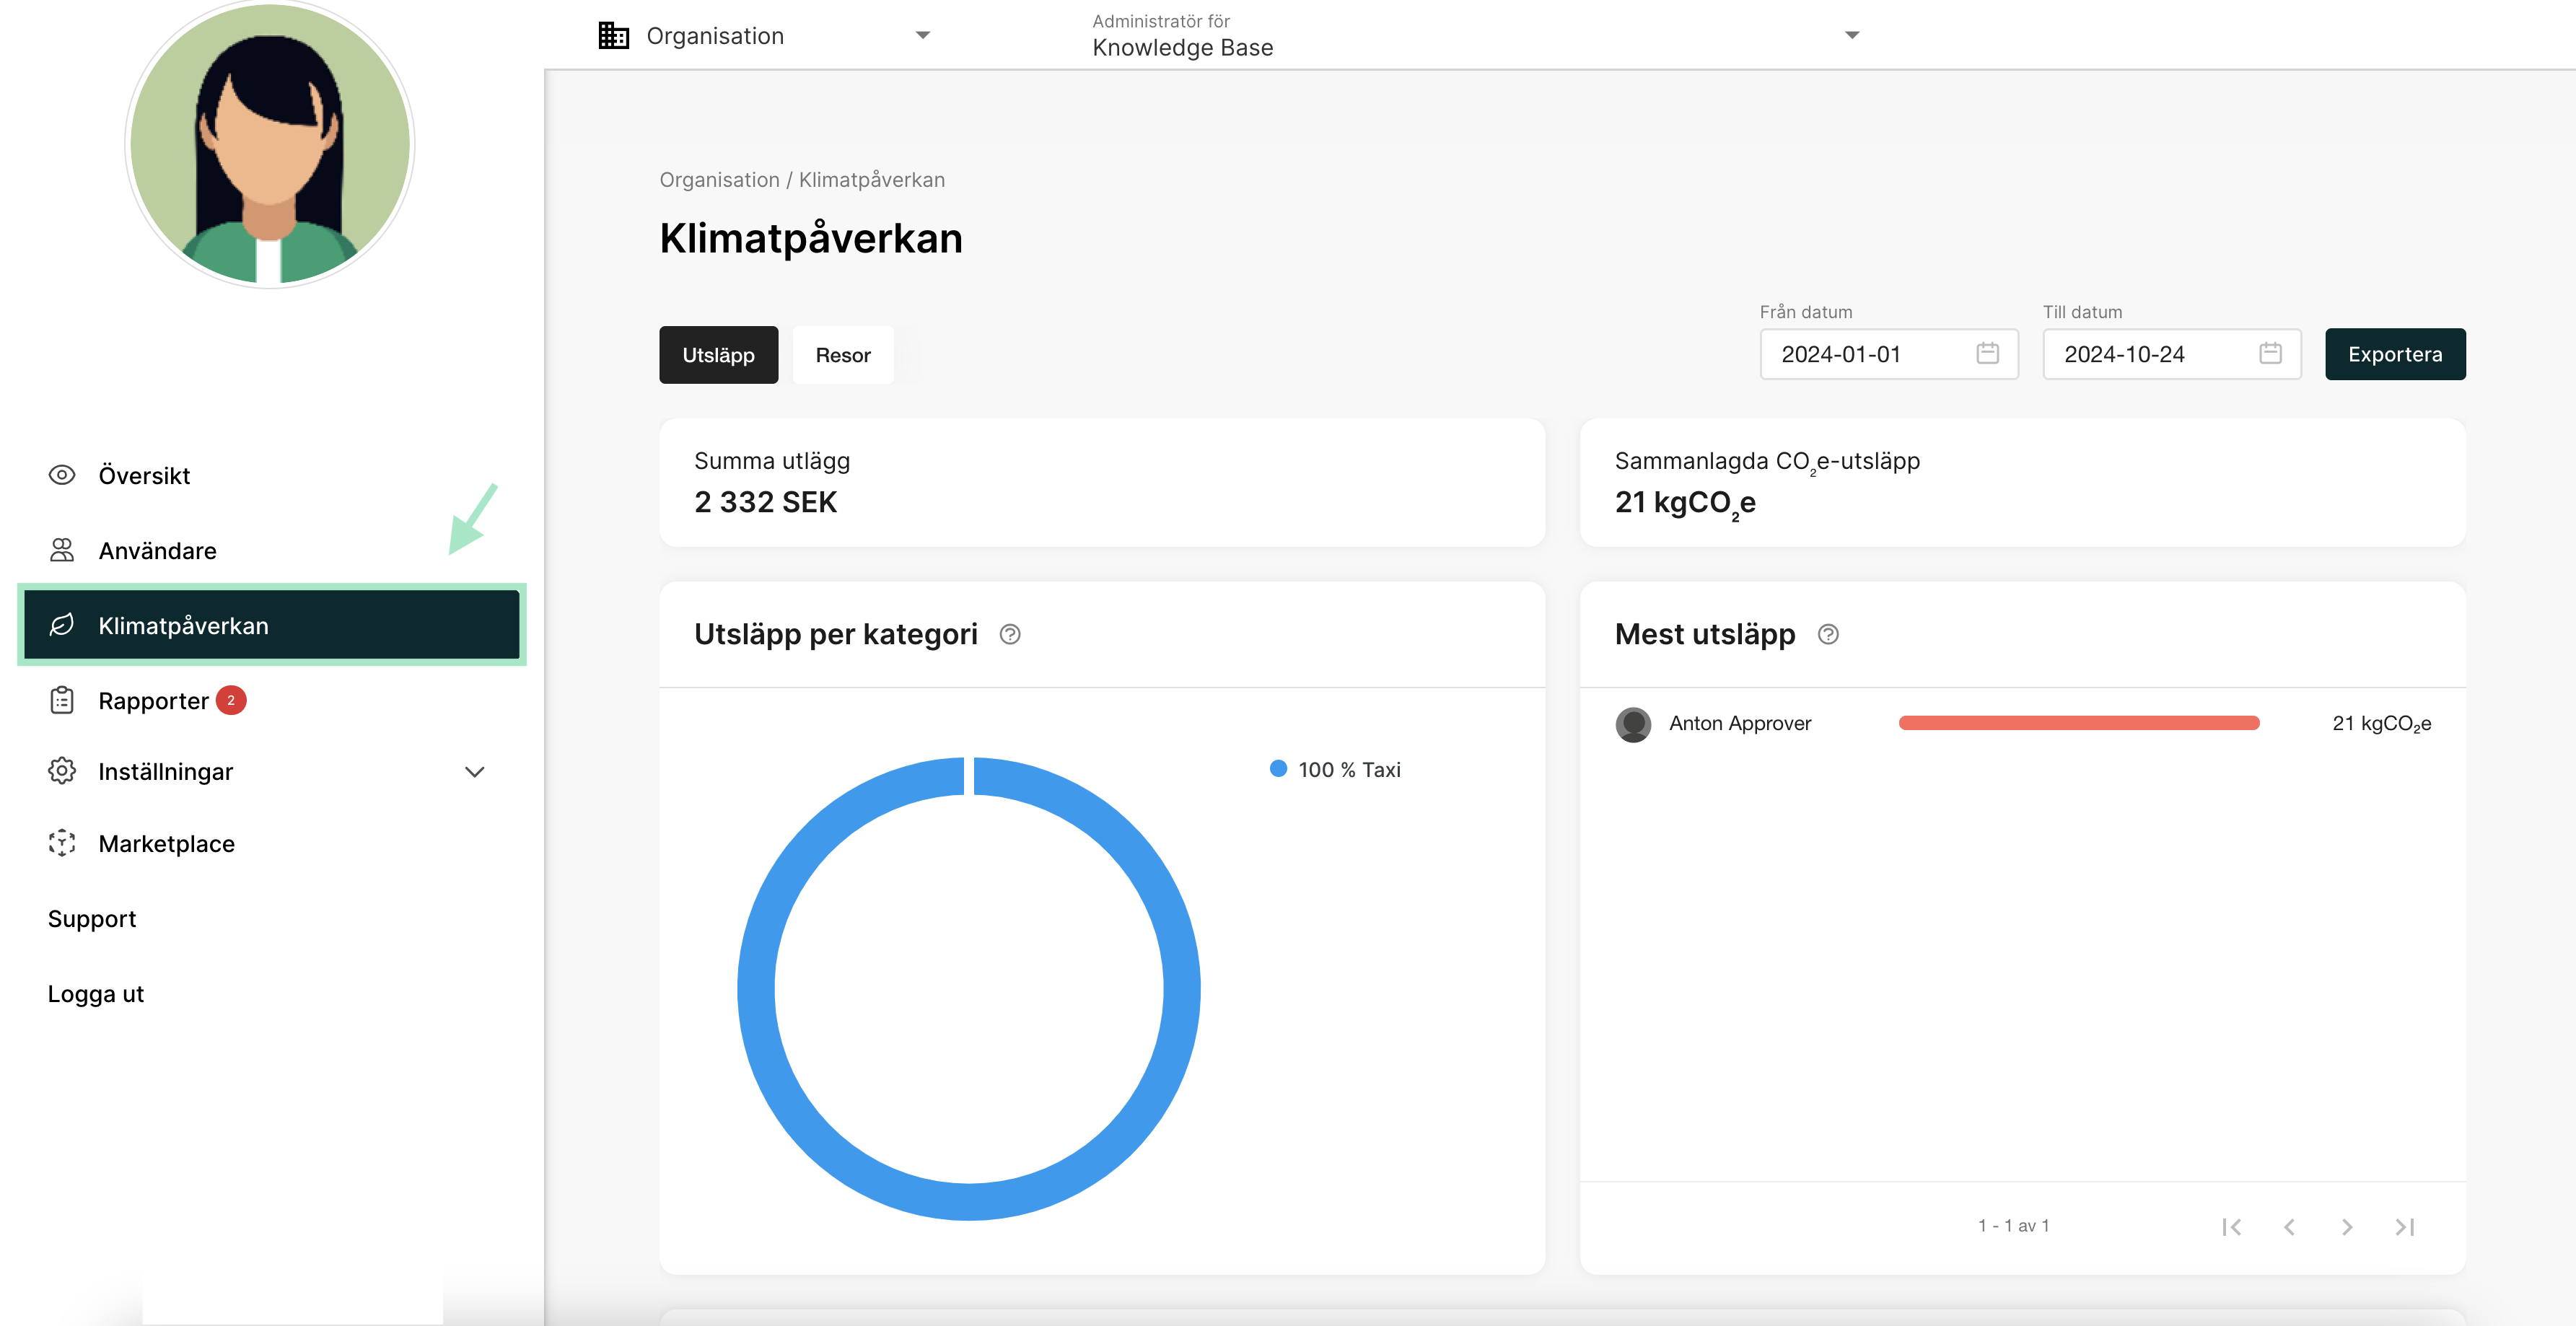Viewport: 2576px width, 1326px height.
Task: Open the Till datum calendar icon
Action: click(x=2270, y=353)
